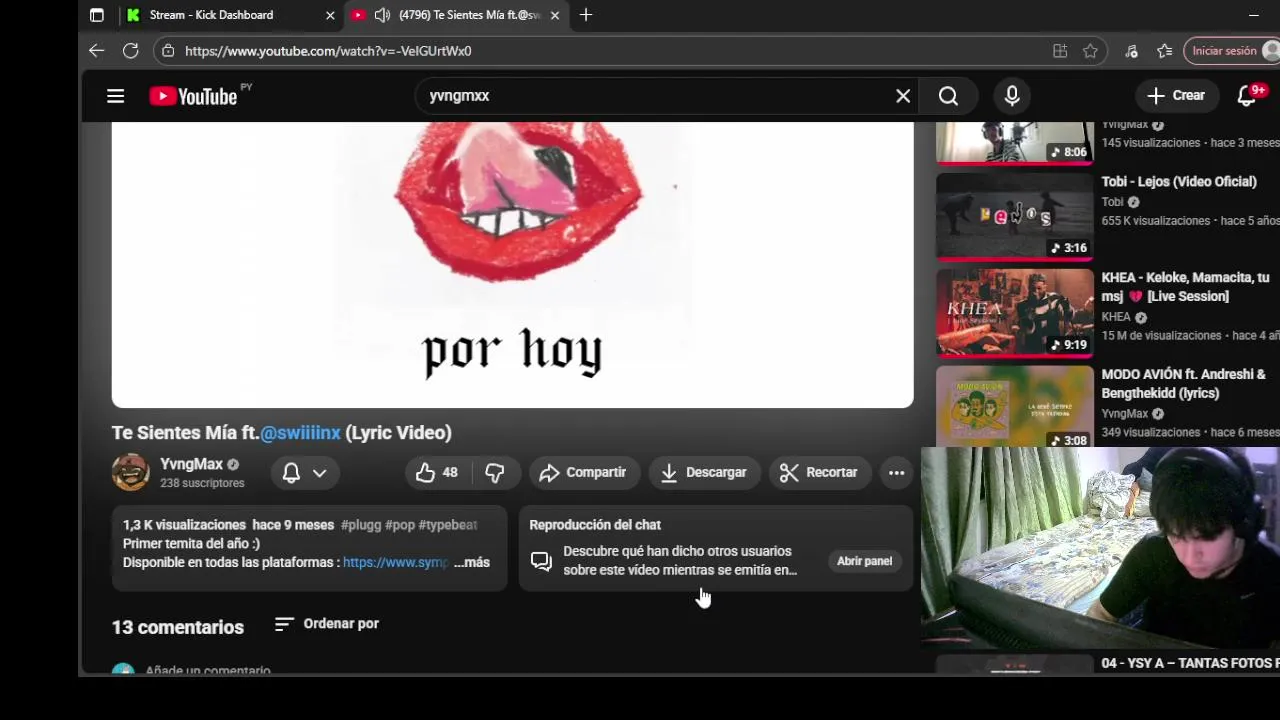Image resolution: width=1280 pixels, height=720 pixels.
Task: Click 238 suscriptores text
Action: [x=202, y=483]
